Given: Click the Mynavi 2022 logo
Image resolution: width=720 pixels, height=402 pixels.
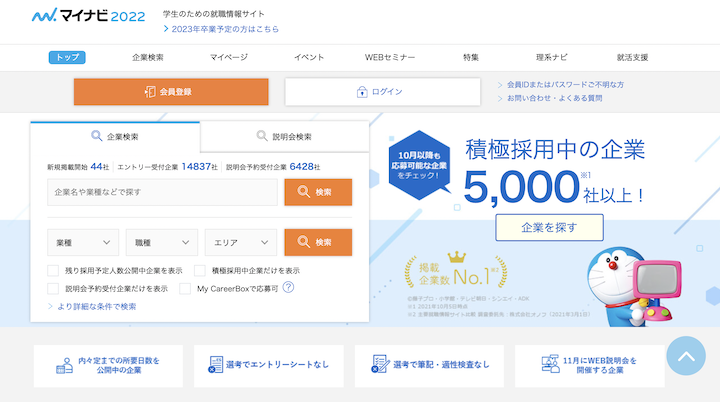Looking at the screenshot, I should pos(89,16).
